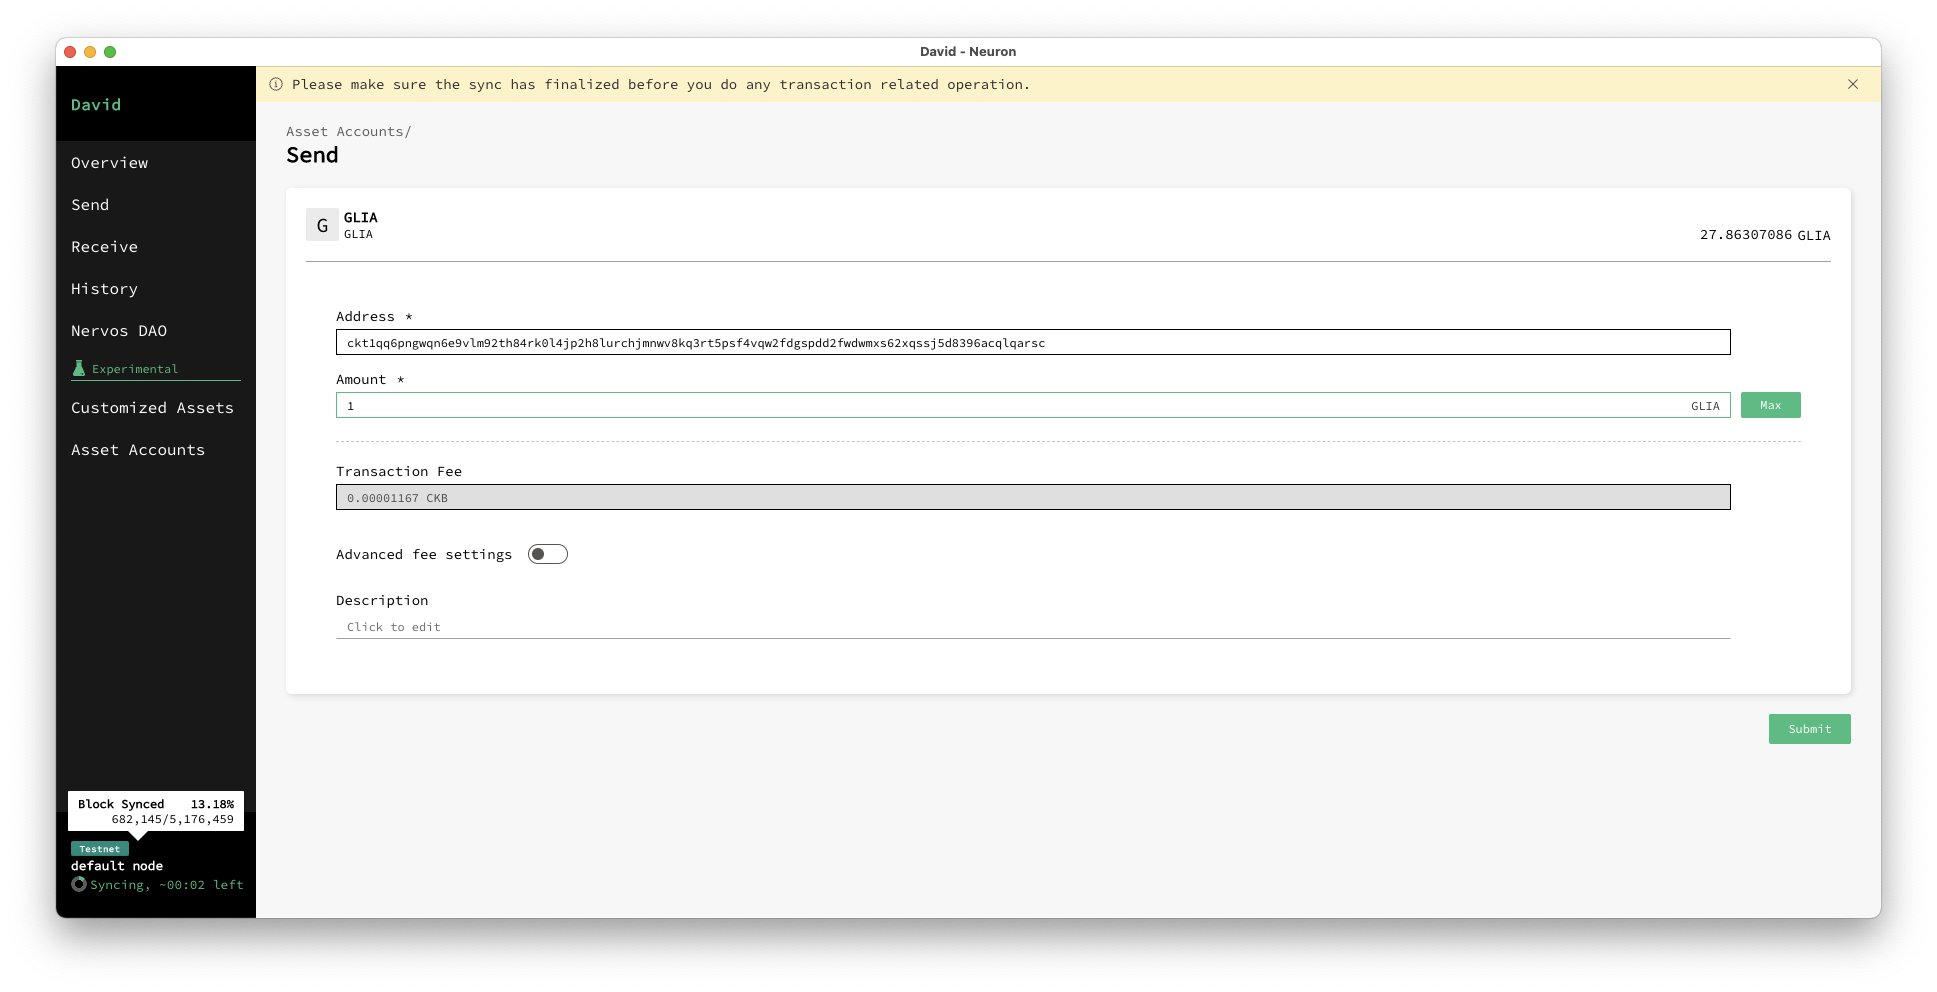Viewport: 1937px width, 992px height.
Task: Click the Block Synced 13.18% tooltip
Action: [156, 811]
